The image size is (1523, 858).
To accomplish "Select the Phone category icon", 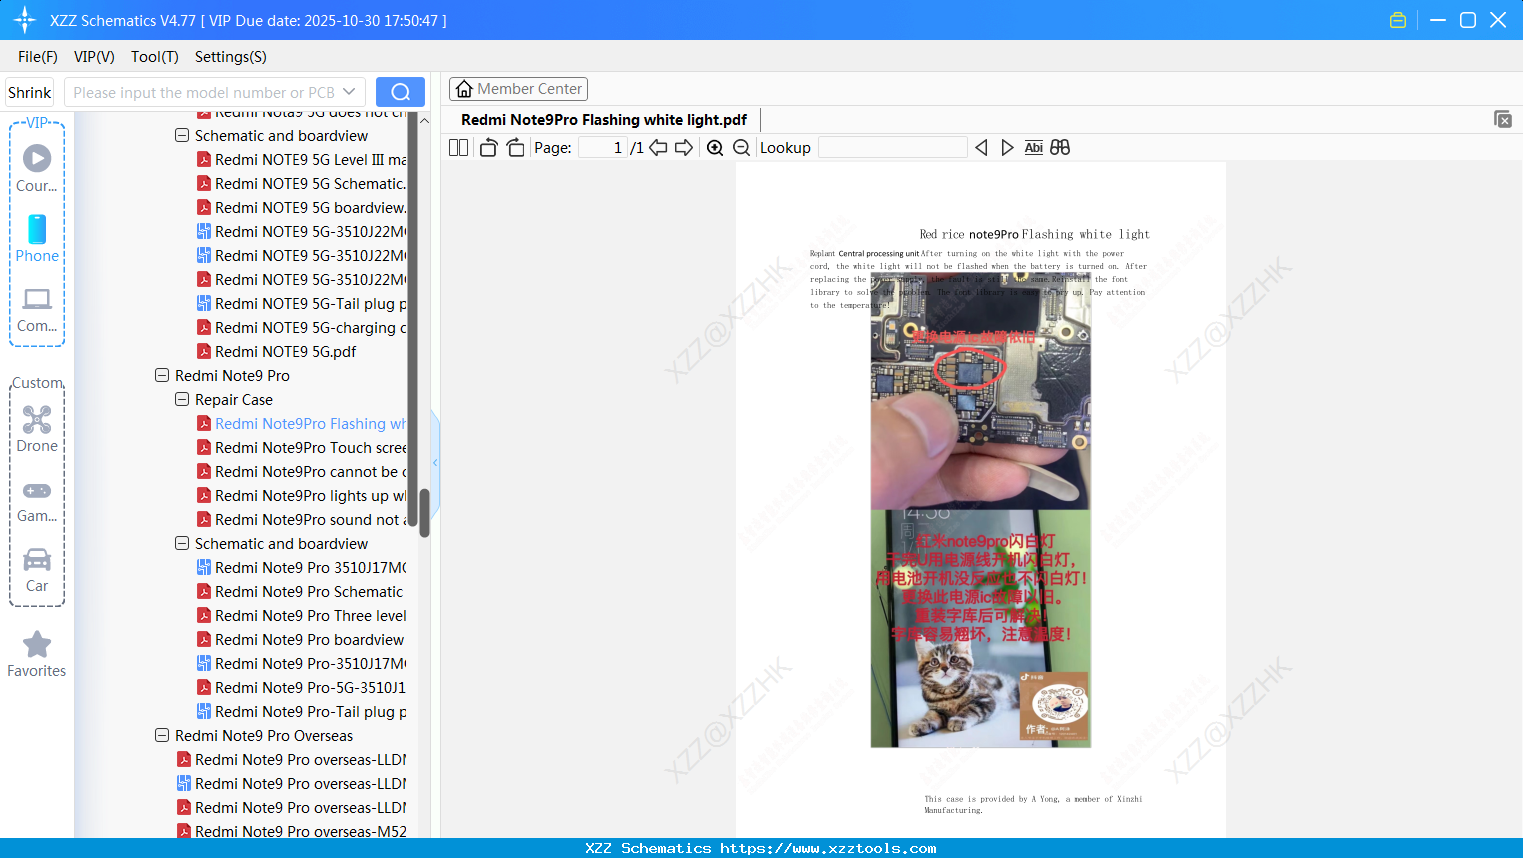I will point(37,238).
